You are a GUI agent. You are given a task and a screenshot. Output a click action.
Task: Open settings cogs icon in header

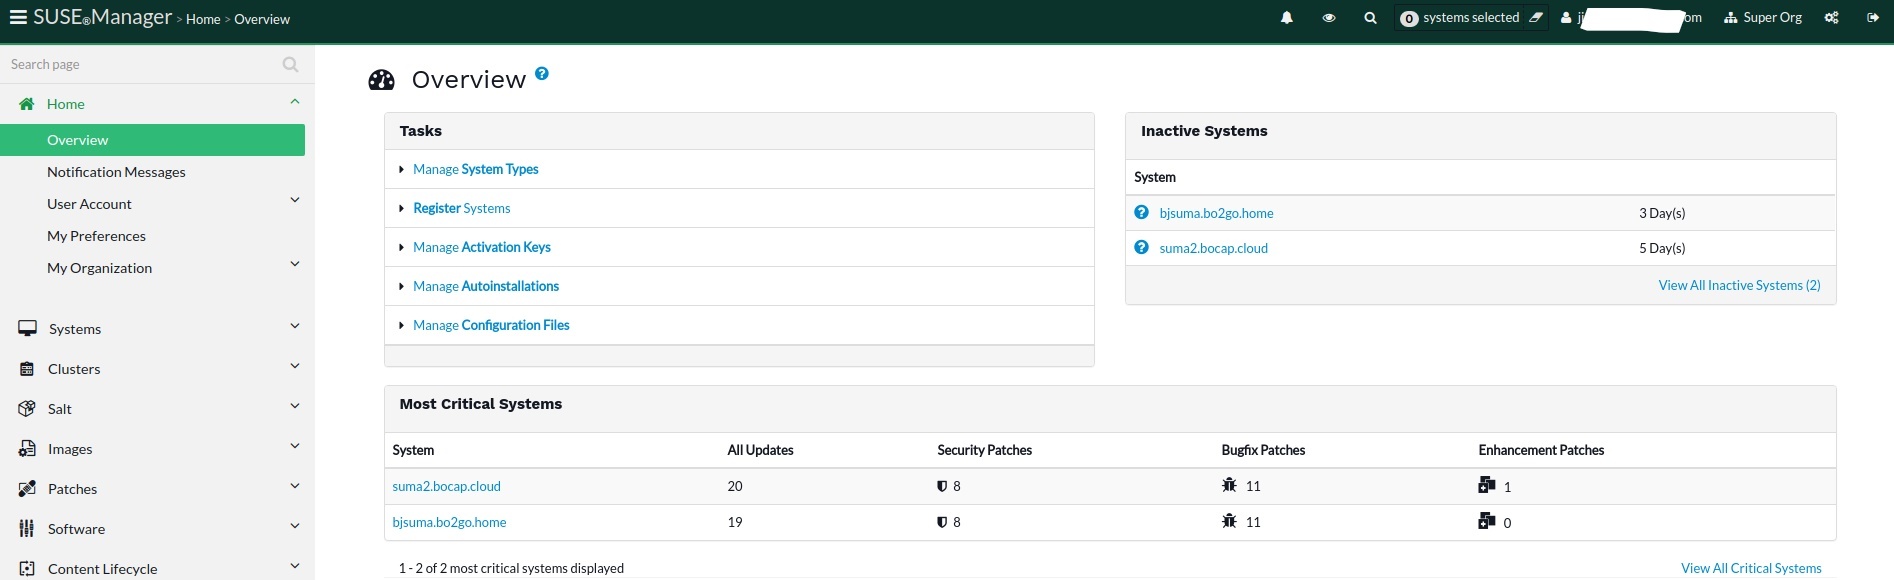tap(1831, 18)
